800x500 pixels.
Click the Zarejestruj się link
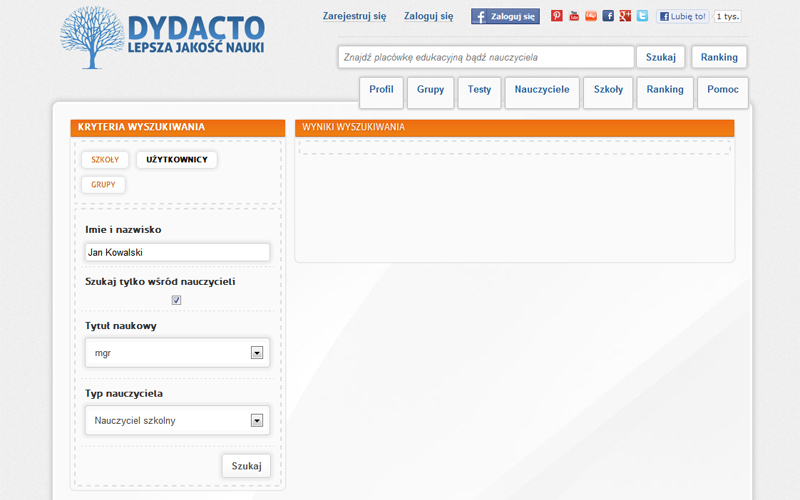(354, 16)
